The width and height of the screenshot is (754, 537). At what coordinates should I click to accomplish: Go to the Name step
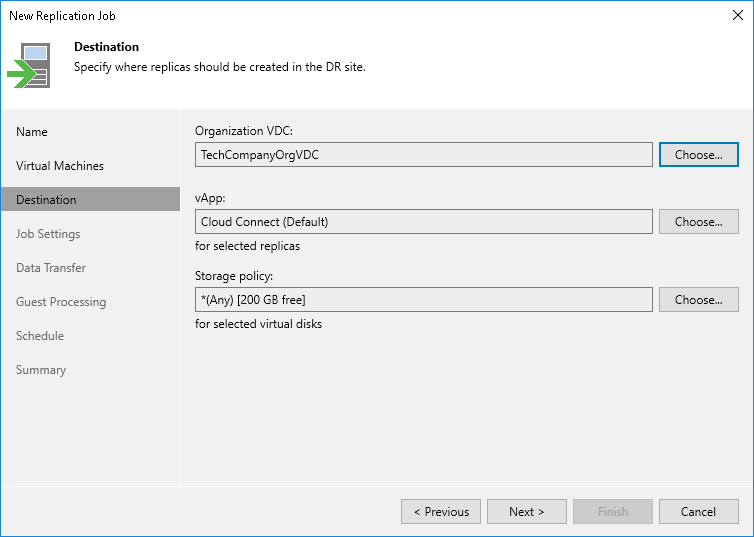32,132
